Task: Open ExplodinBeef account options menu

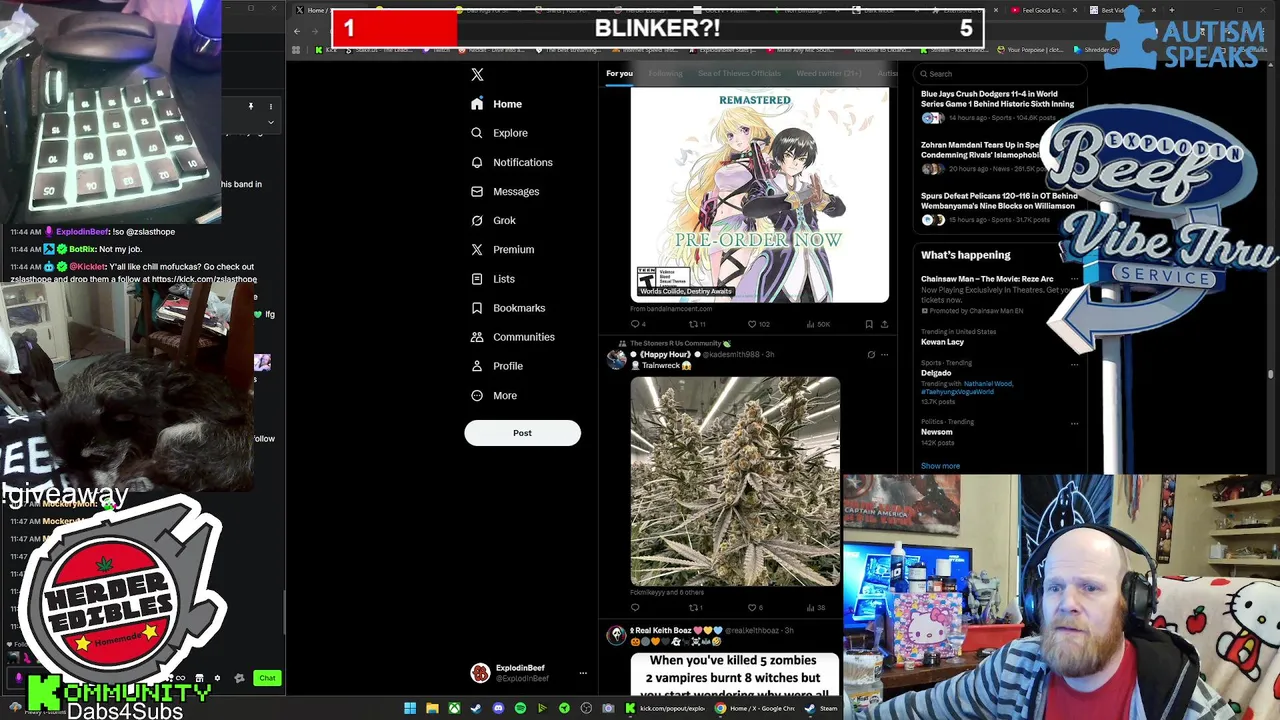Action: 583,673
